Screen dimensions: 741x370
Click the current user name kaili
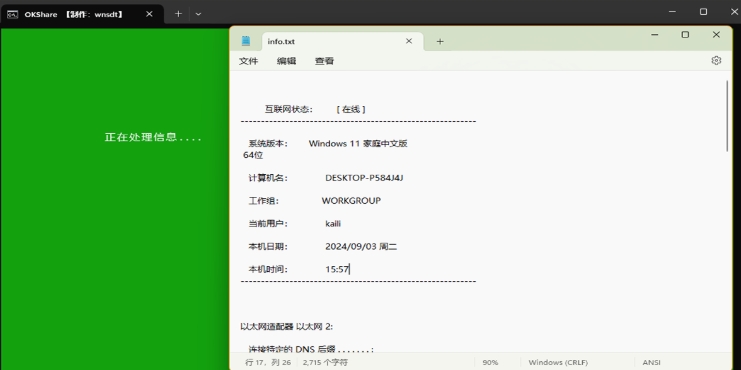333,224
